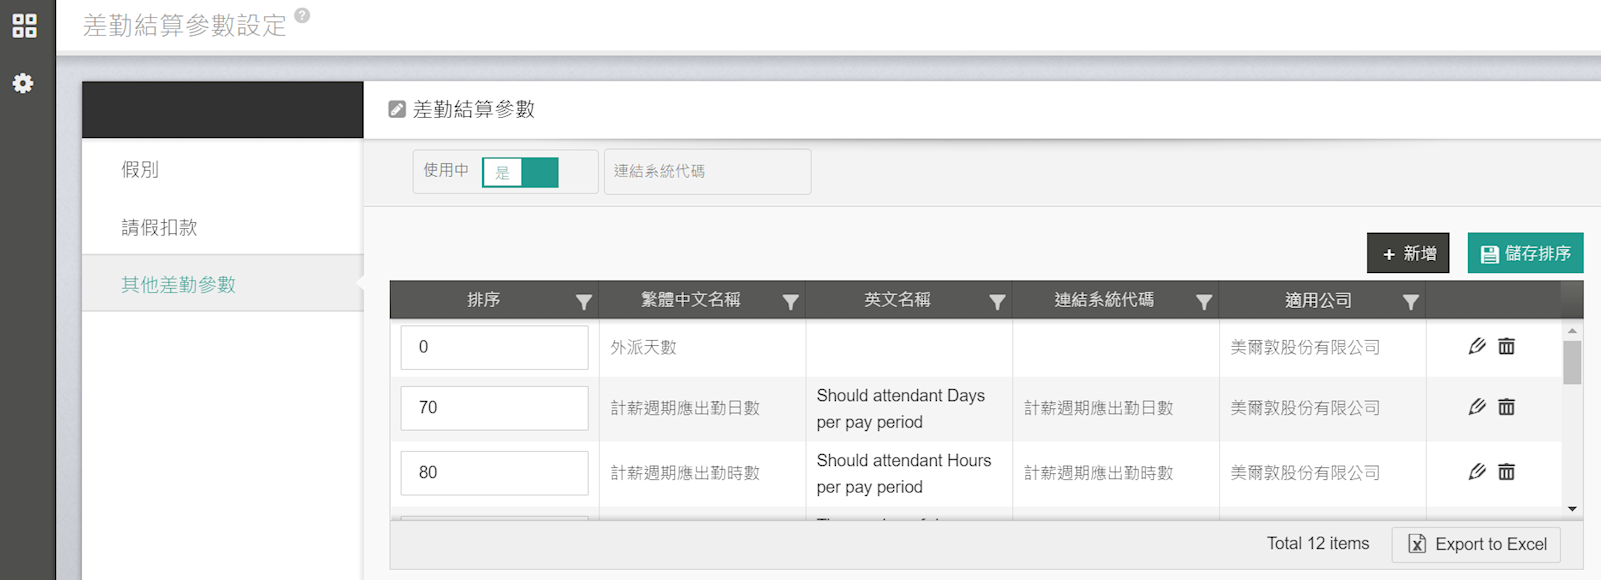Delete the 計薪週期應出勤時數 row
Screen dimensions: 1601x580
point(1506,472)
